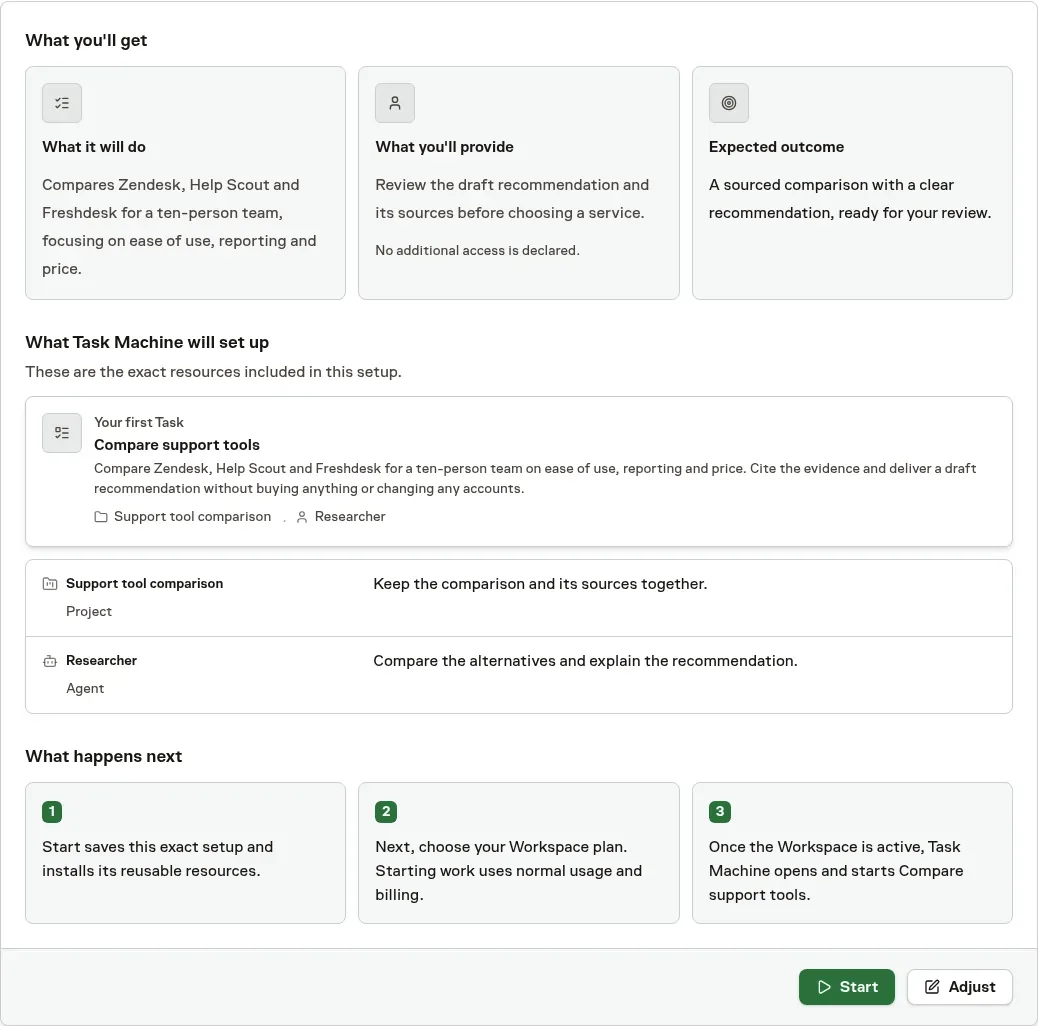Click the play icon inside Start button
Screen dimensions: 1038x1026
[x=824, y=987]
